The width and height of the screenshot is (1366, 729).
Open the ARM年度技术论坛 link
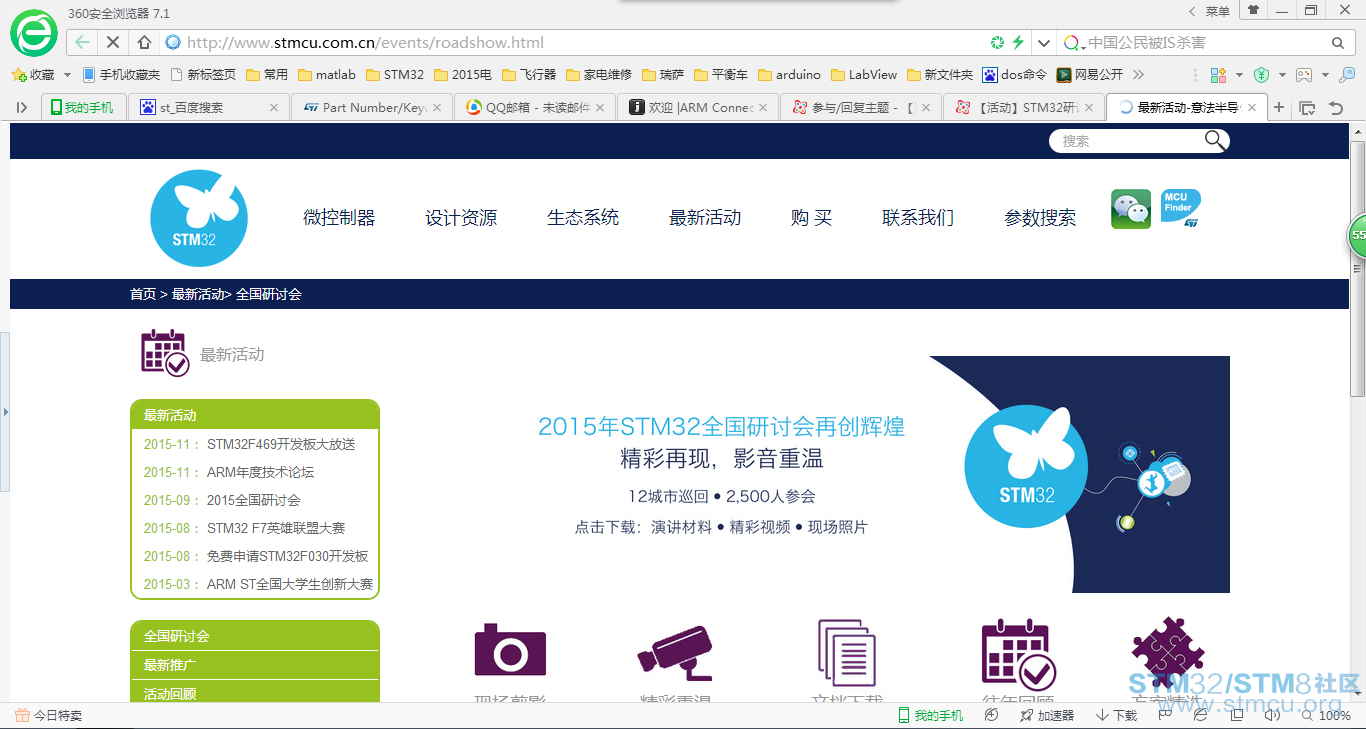coord(261,472)
